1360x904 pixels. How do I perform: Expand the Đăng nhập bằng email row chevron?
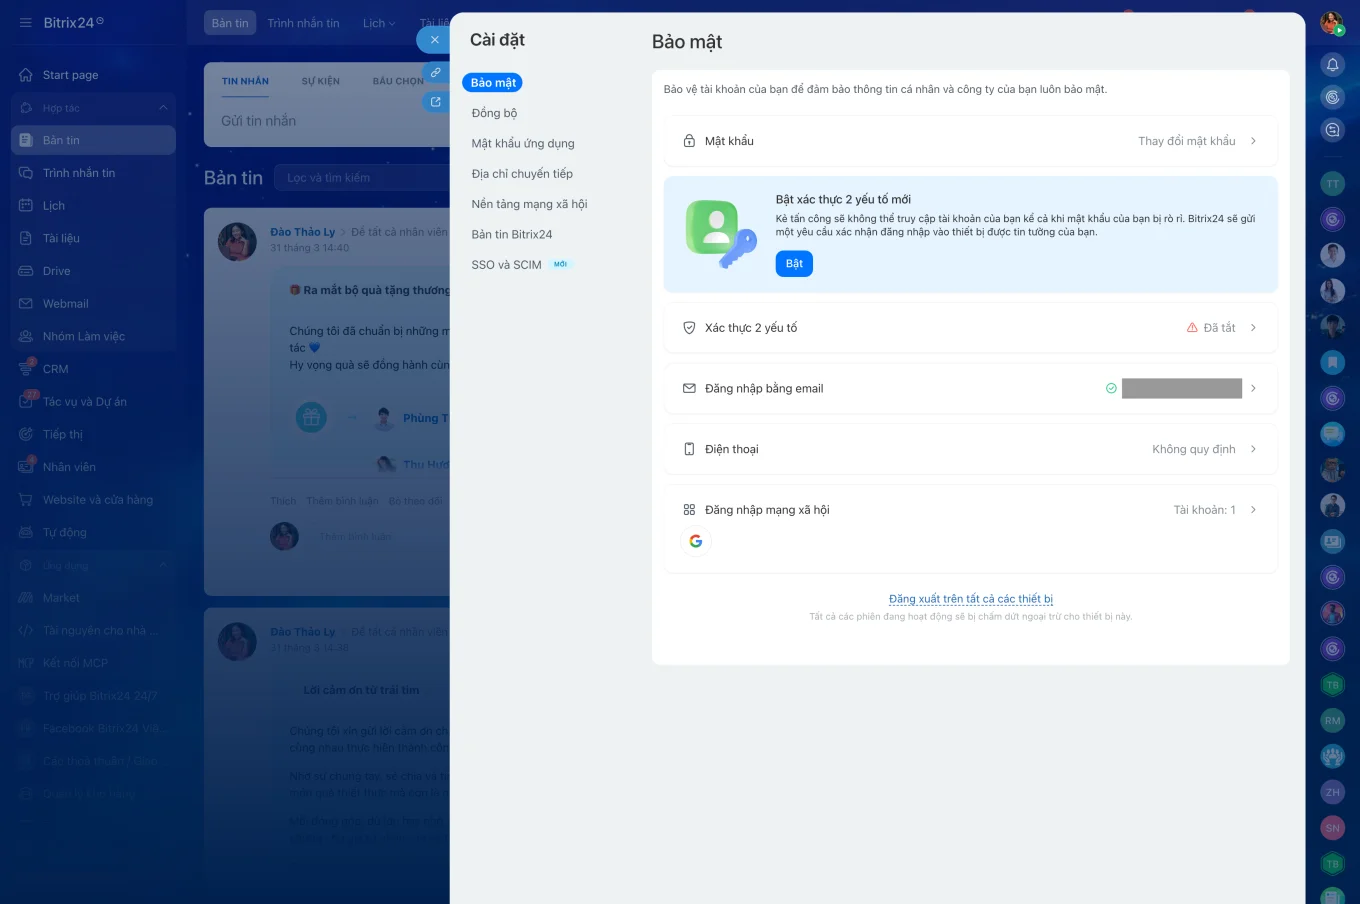point(1253,388)
